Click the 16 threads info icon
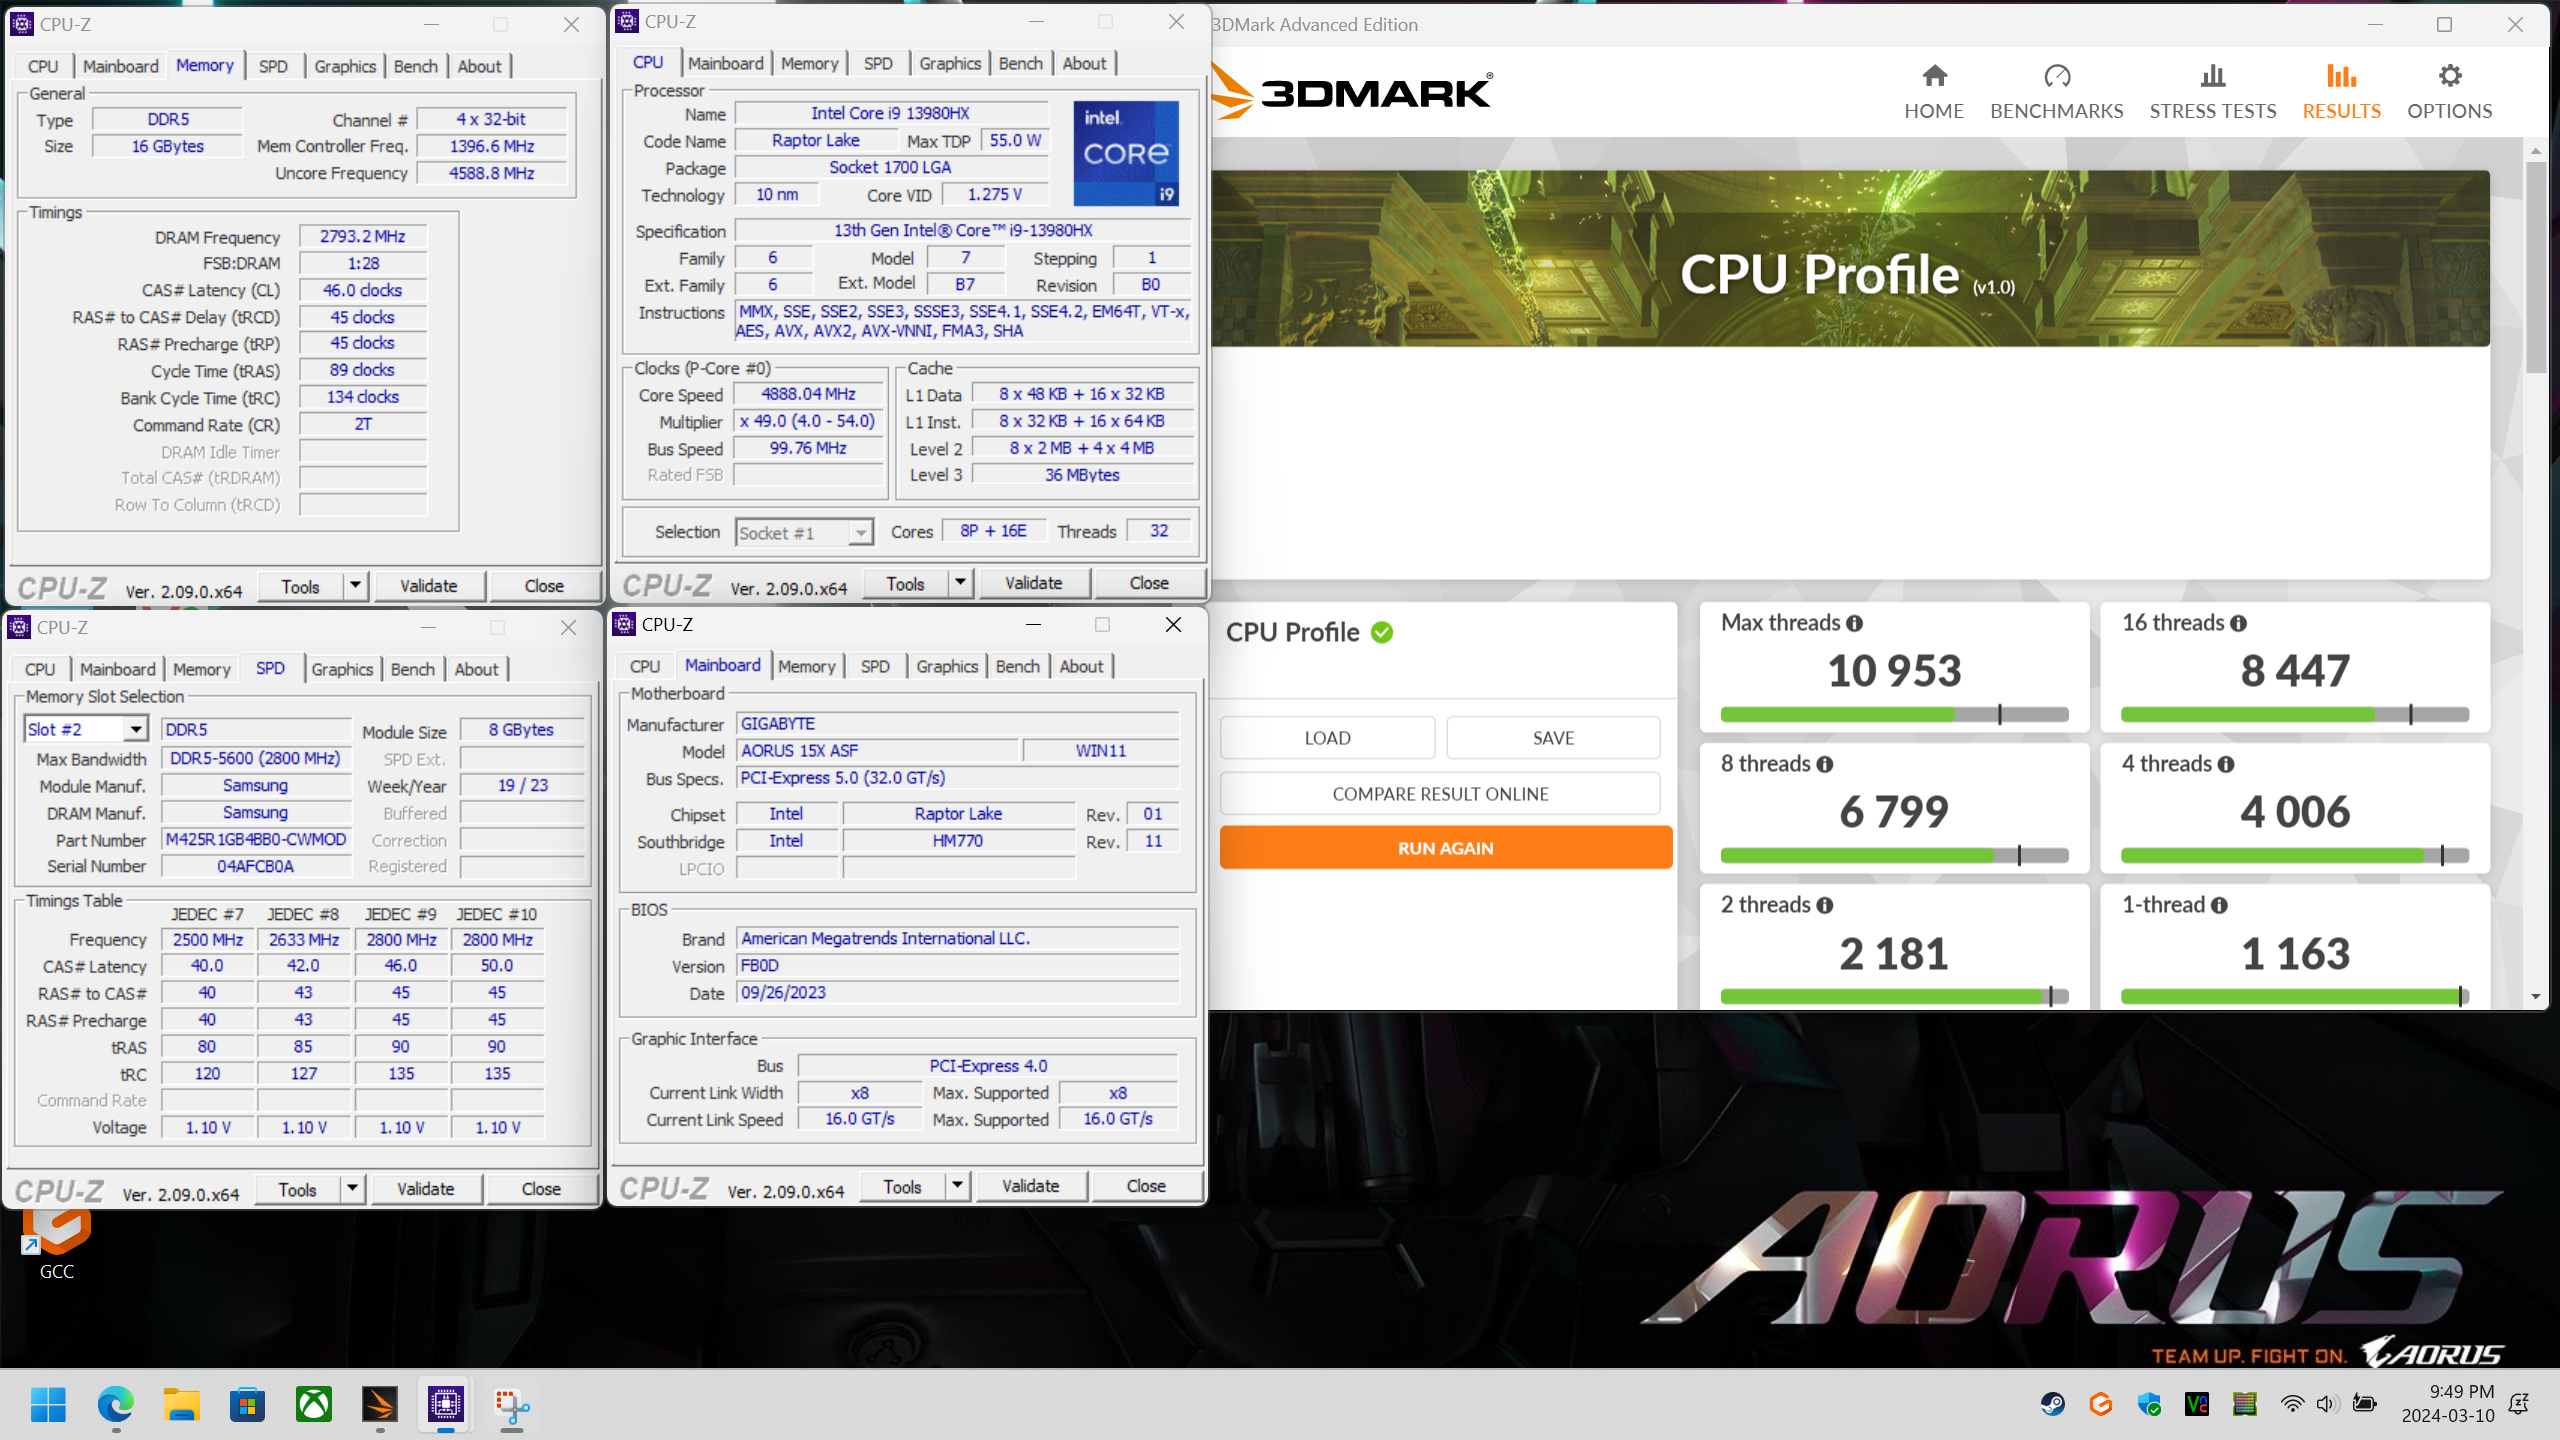The height and width of the screenshot is (1440, 2560). coord(2239,623)
